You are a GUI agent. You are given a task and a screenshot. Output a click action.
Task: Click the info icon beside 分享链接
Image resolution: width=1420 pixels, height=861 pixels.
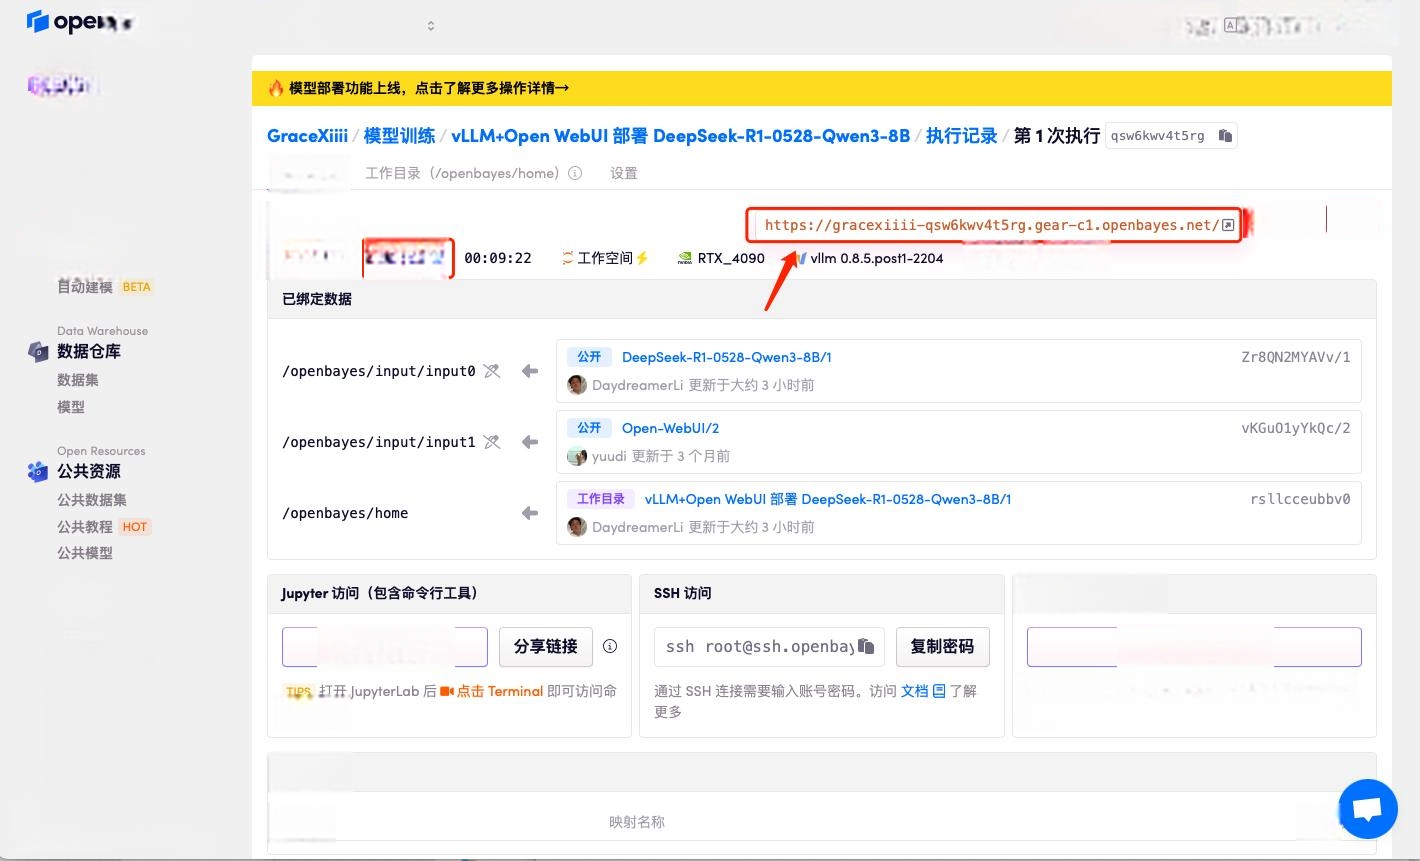click(610, 646)
